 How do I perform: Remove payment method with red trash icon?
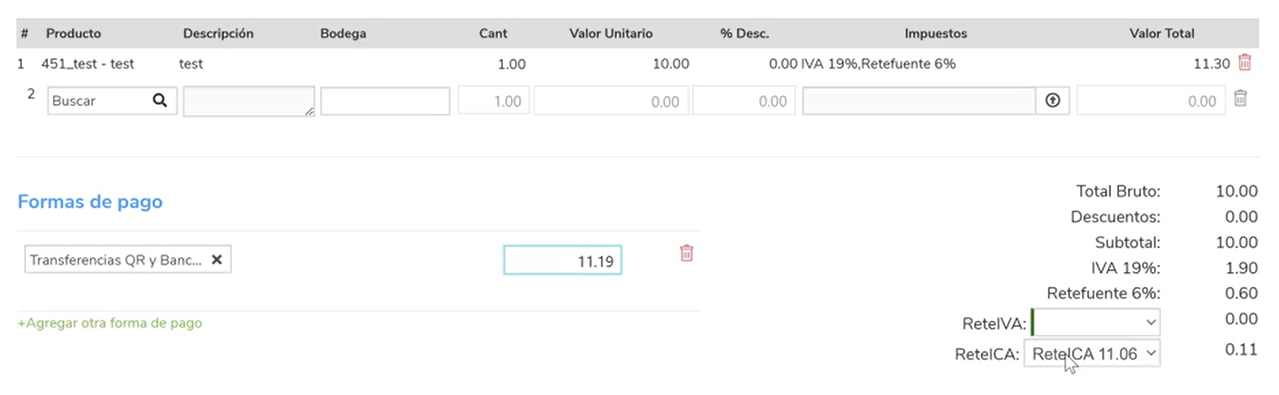pos(686,253)
